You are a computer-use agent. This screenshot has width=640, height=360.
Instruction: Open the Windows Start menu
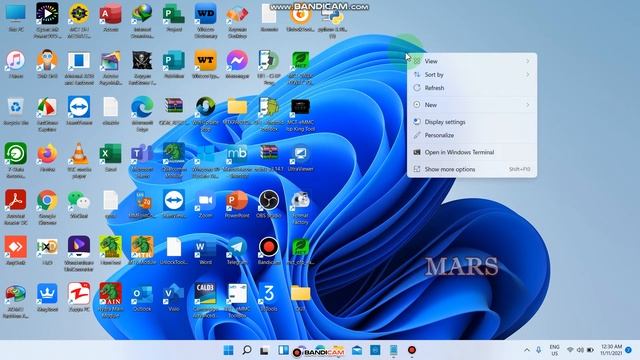coord(229,350)
